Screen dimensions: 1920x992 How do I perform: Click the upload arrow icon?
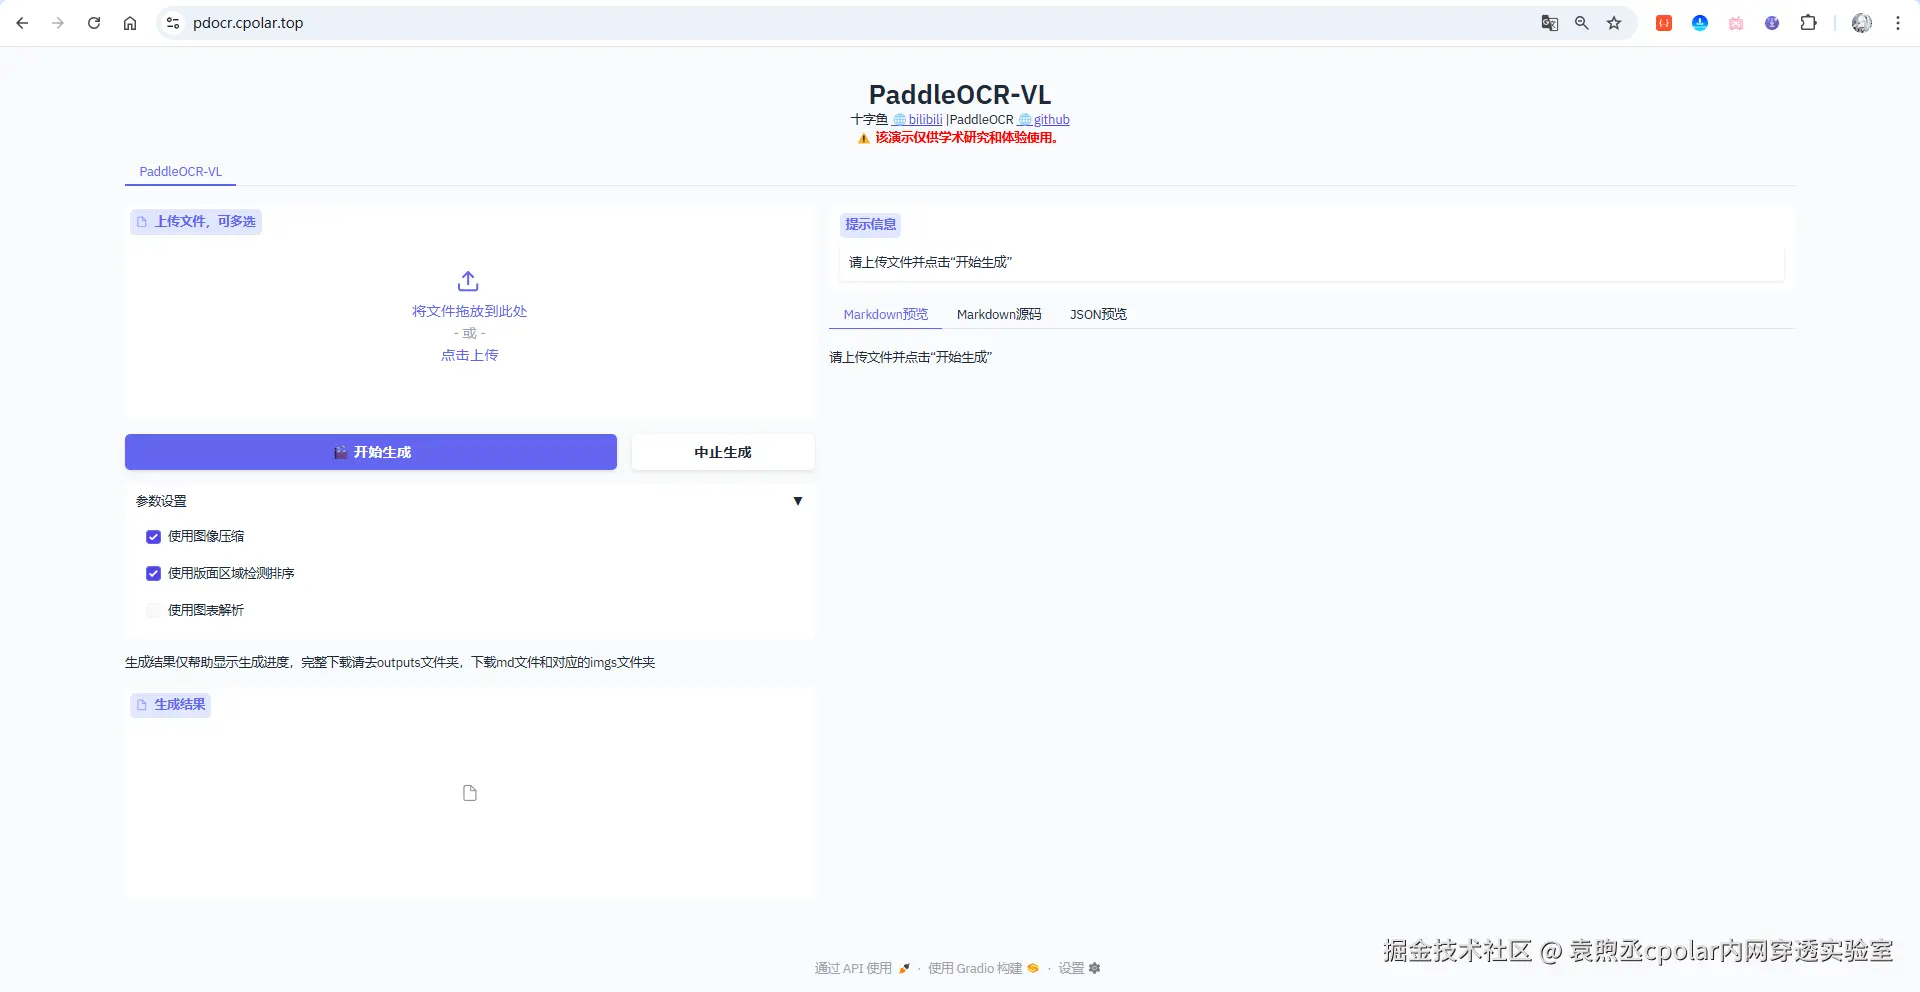(468, 281)
